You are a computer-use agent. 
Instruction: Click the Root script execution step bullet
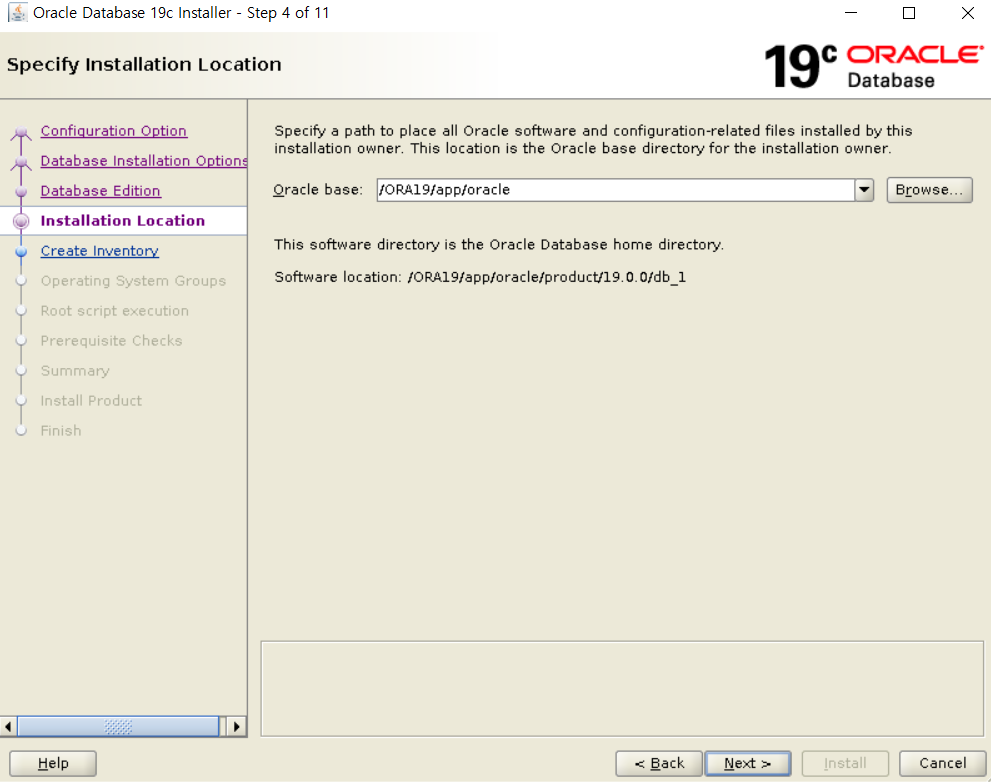coord(21,311)
